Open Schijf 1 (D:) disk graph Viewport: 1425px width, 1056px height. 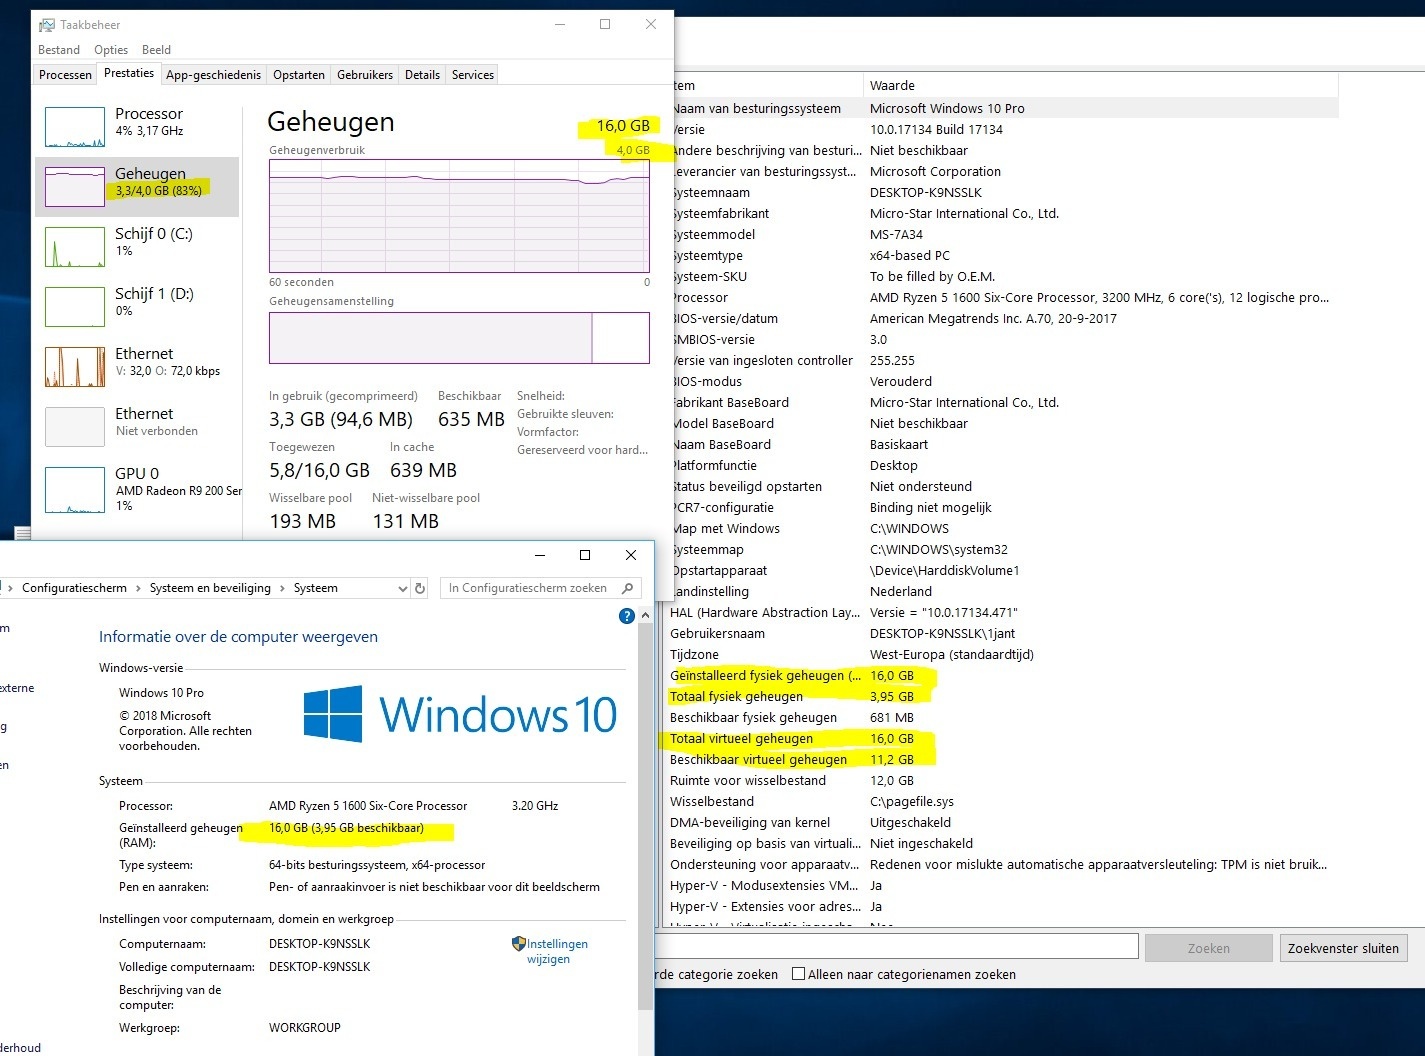click(x=75, y=307)
